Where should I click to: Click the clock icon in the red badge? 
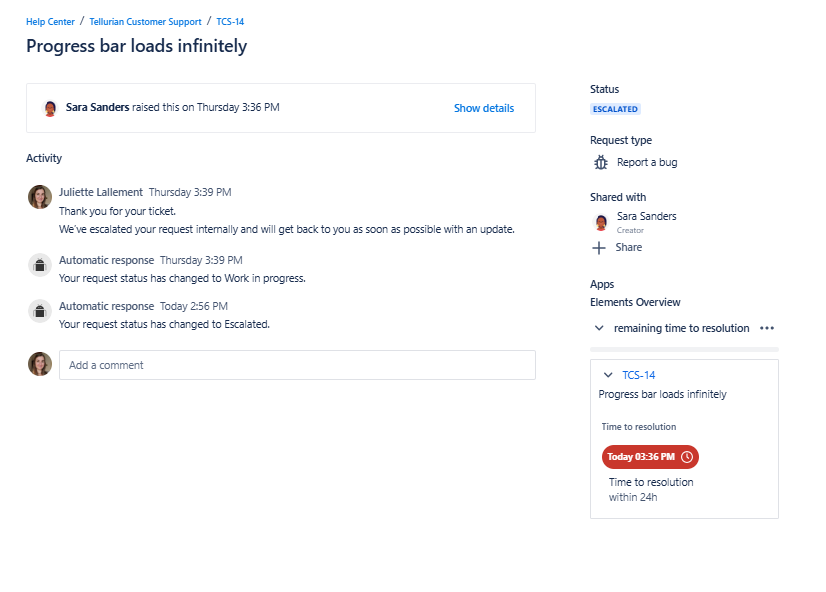pyautogui.click(x=687, y=456)
